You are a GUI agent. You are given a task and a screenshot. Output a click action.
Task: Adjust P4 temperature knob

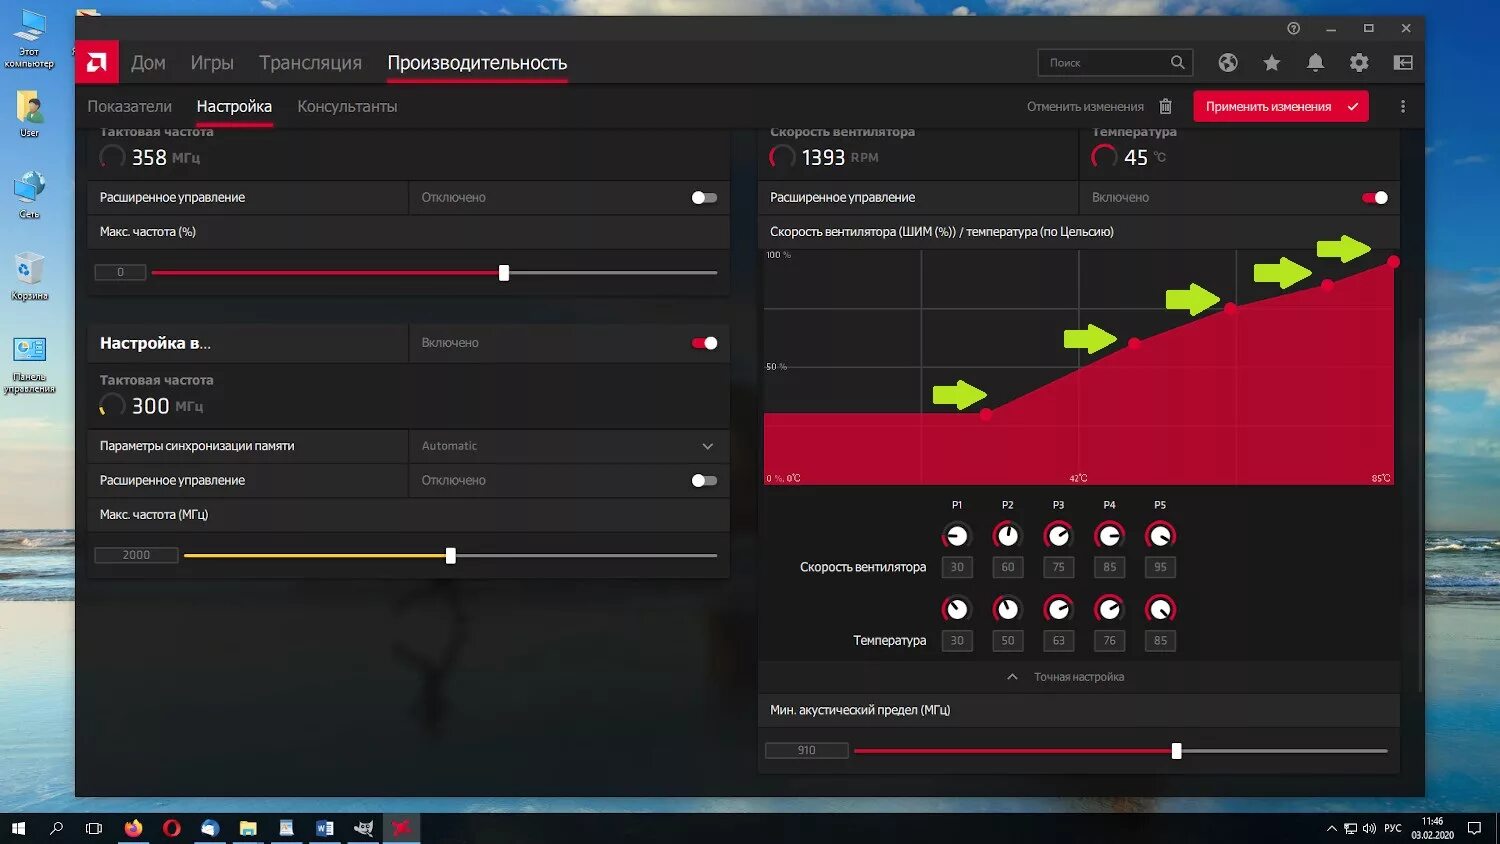click(x=1109, y=608)
